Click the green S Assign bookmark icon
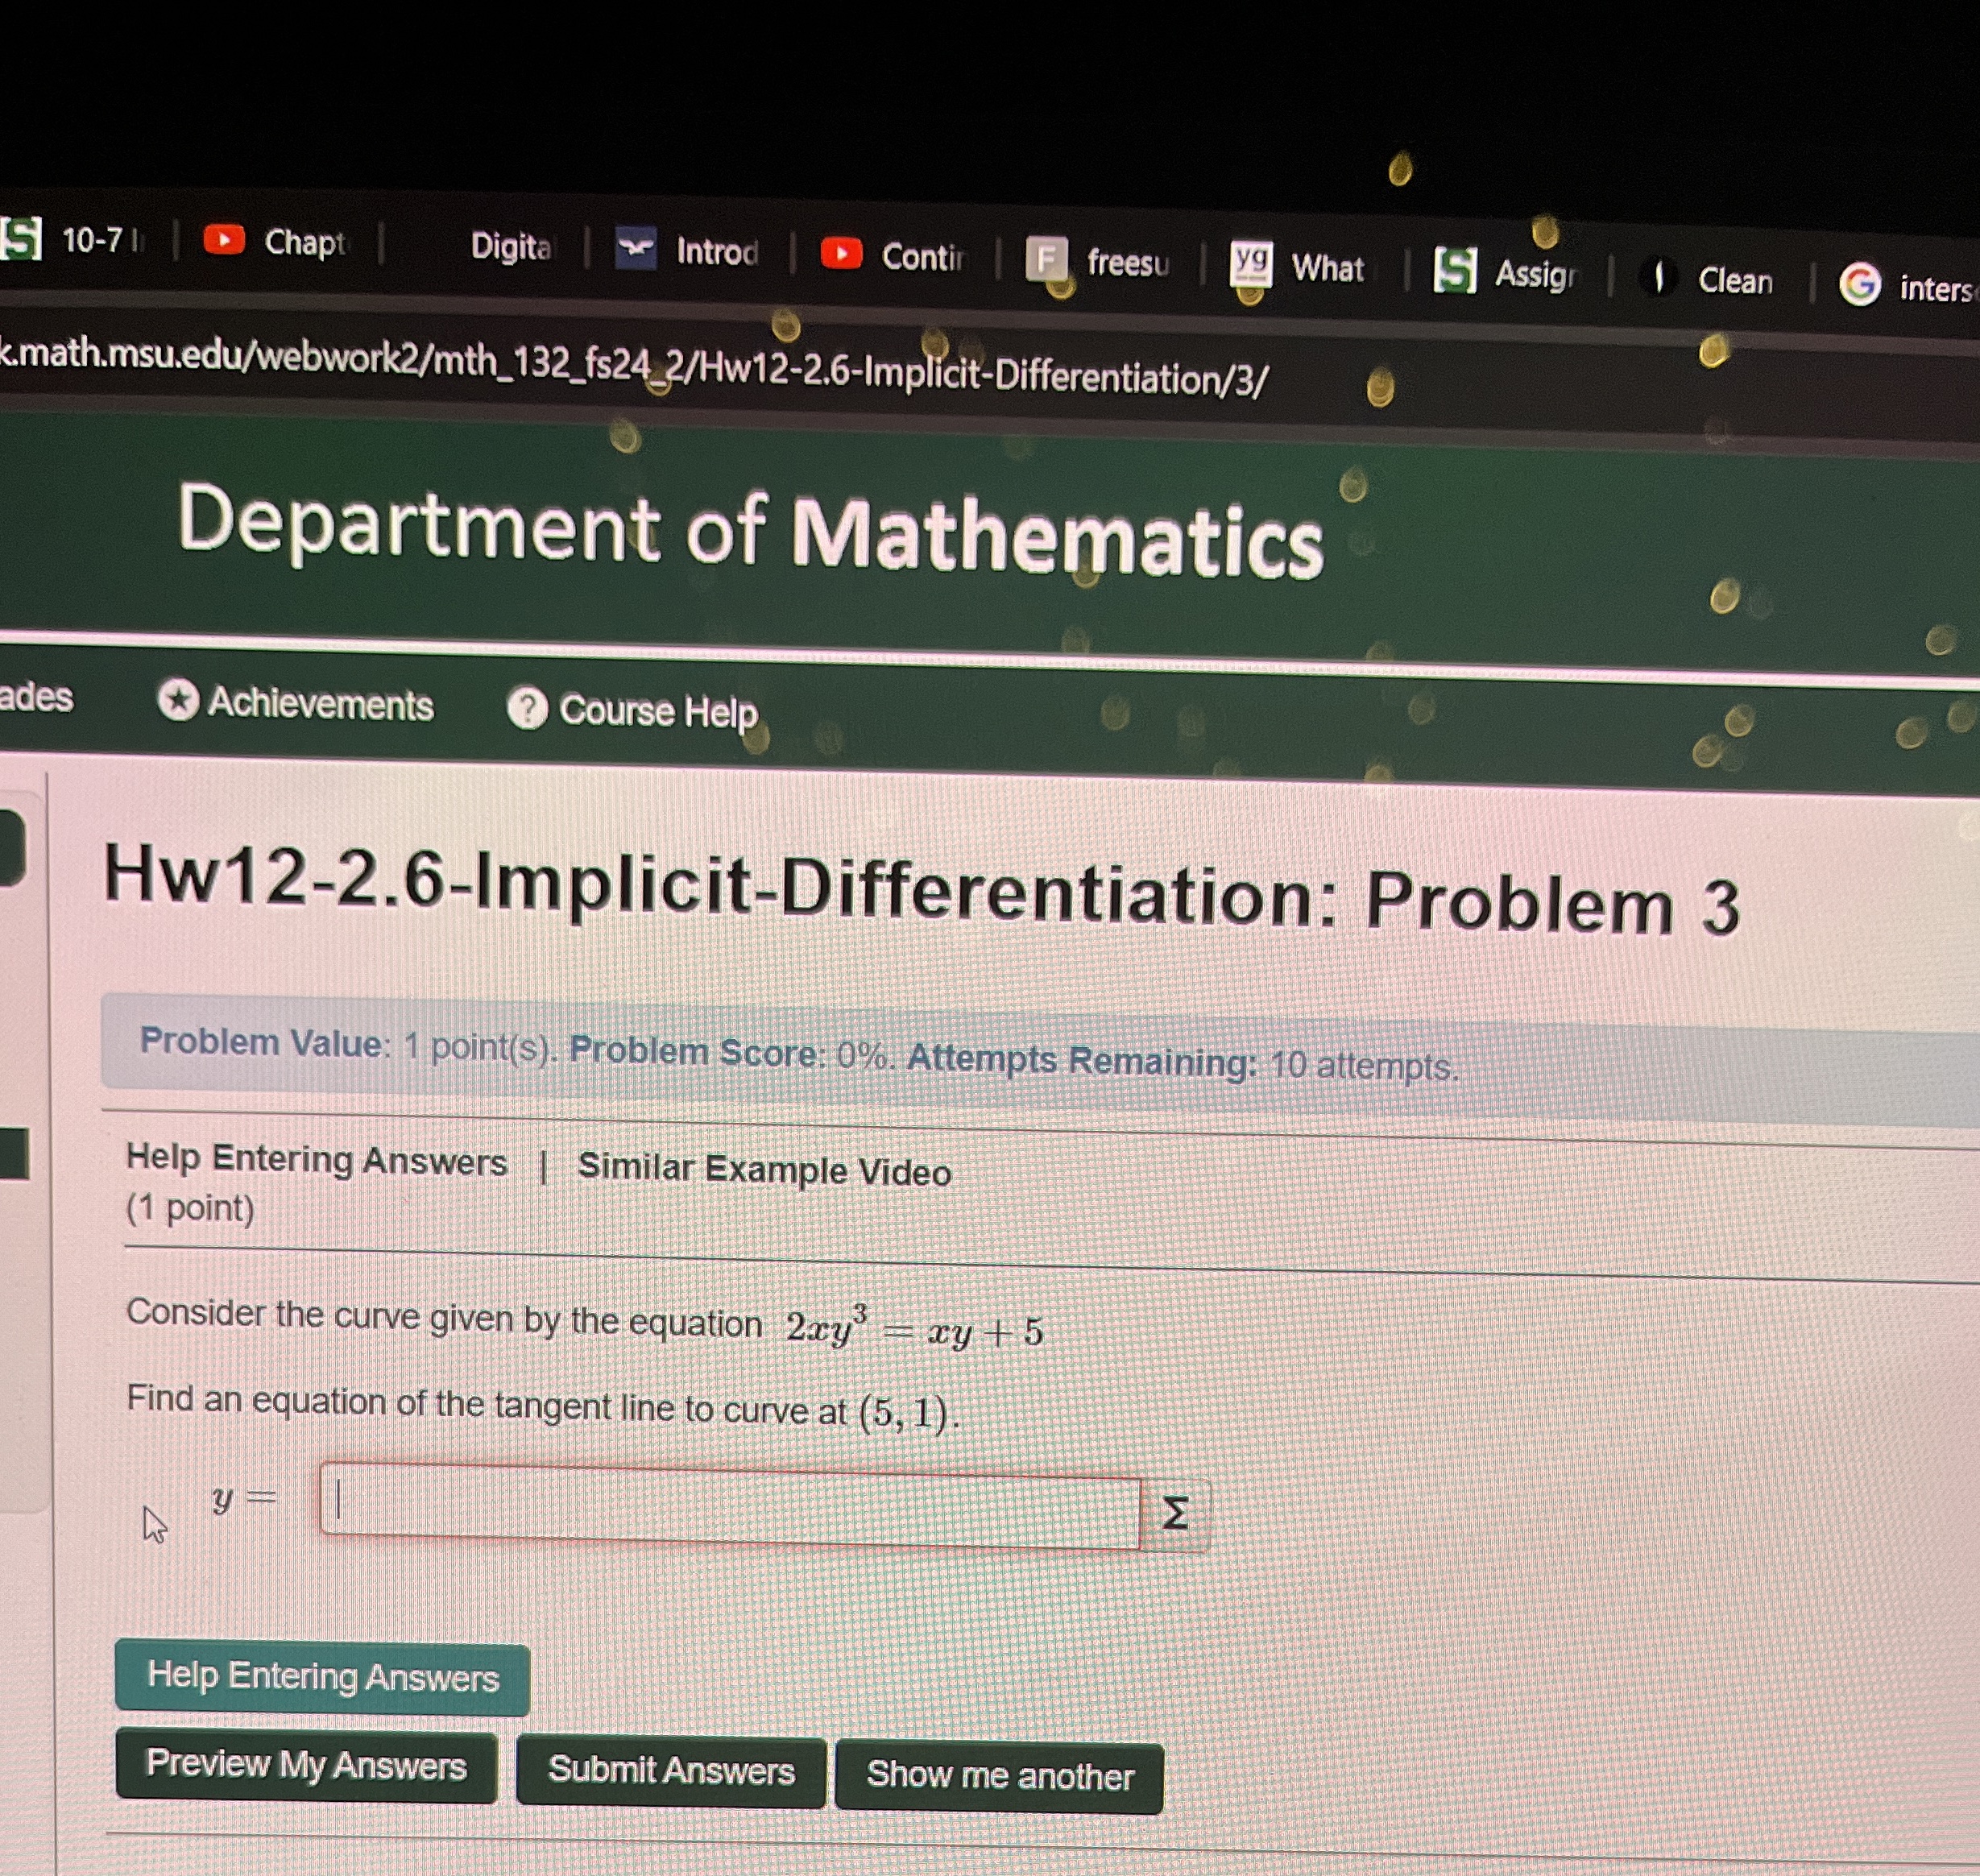This screenshot has height=1876, width=1980. coord(1454,270)
